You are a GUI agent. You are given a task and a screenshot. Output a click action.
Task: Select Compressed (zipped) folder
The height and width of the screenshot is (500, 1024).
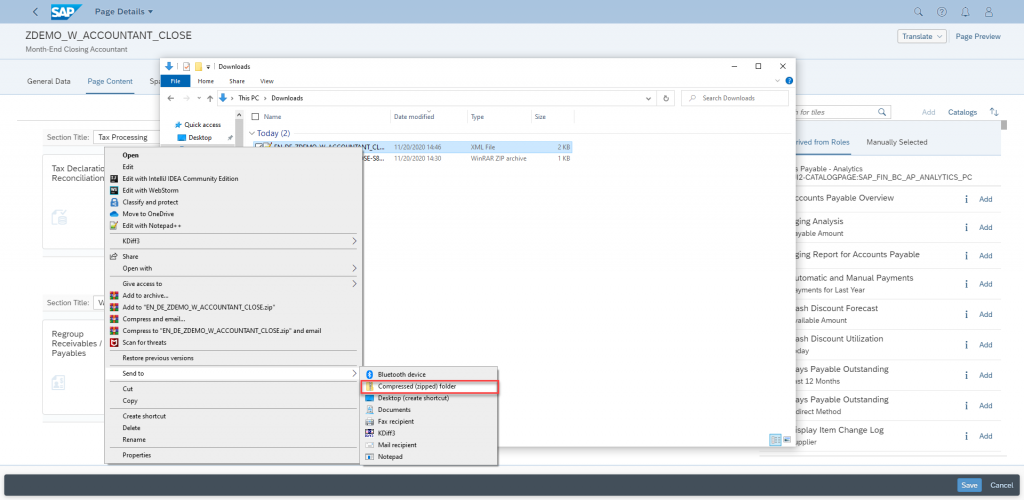coord(429,386)
